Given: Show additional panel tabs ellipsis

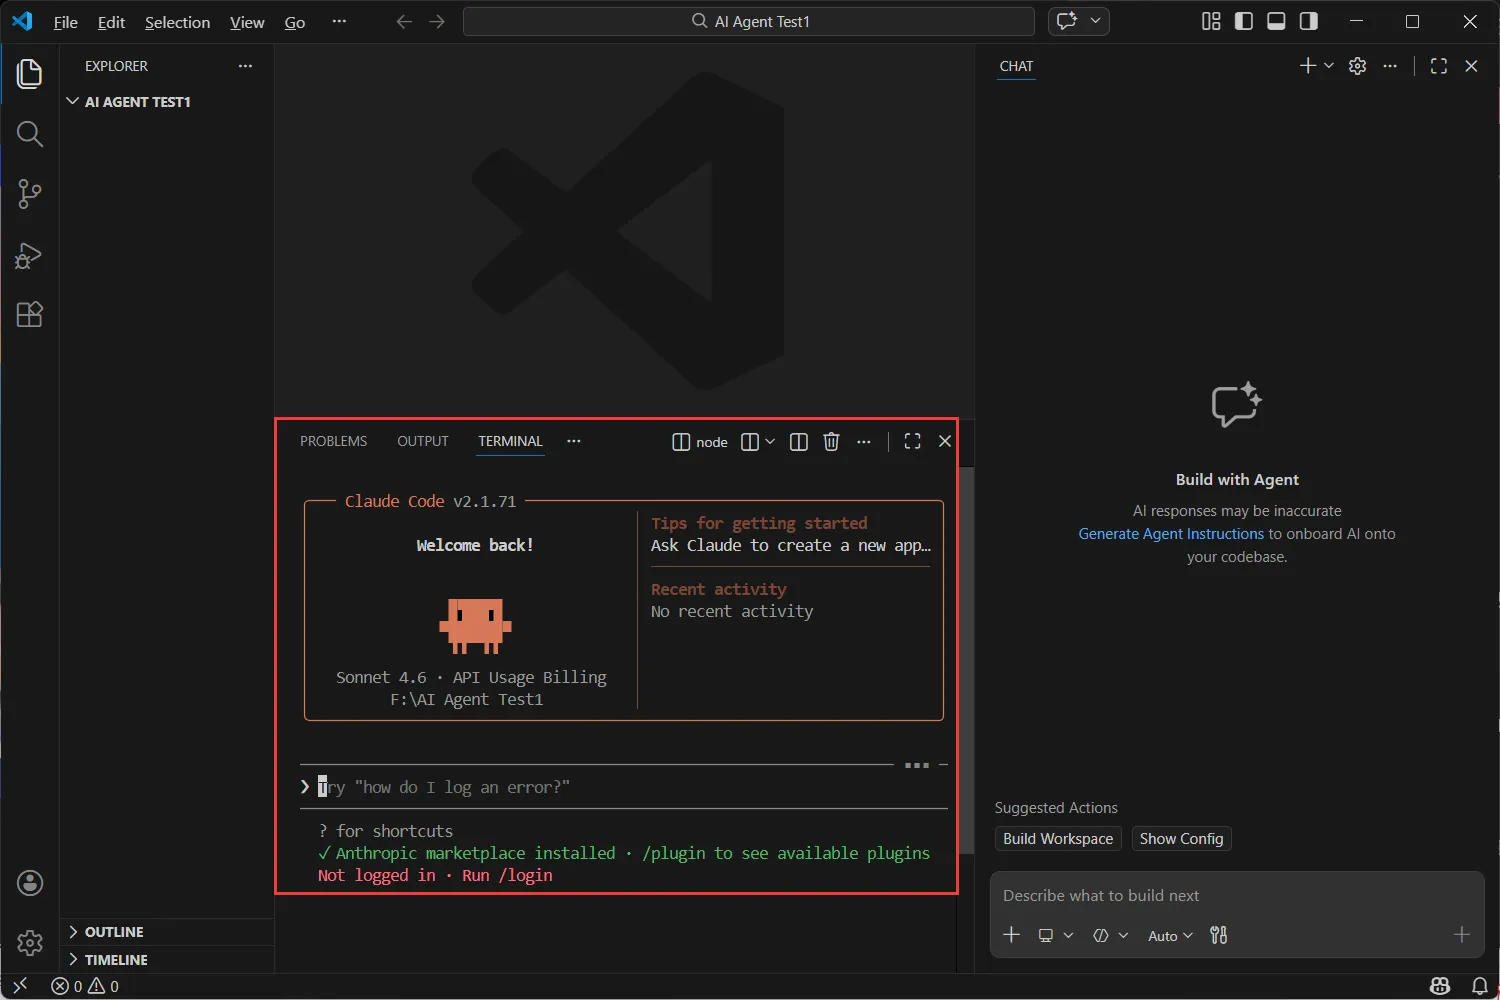Looking at the screenshot, I should tap(574, 441).
